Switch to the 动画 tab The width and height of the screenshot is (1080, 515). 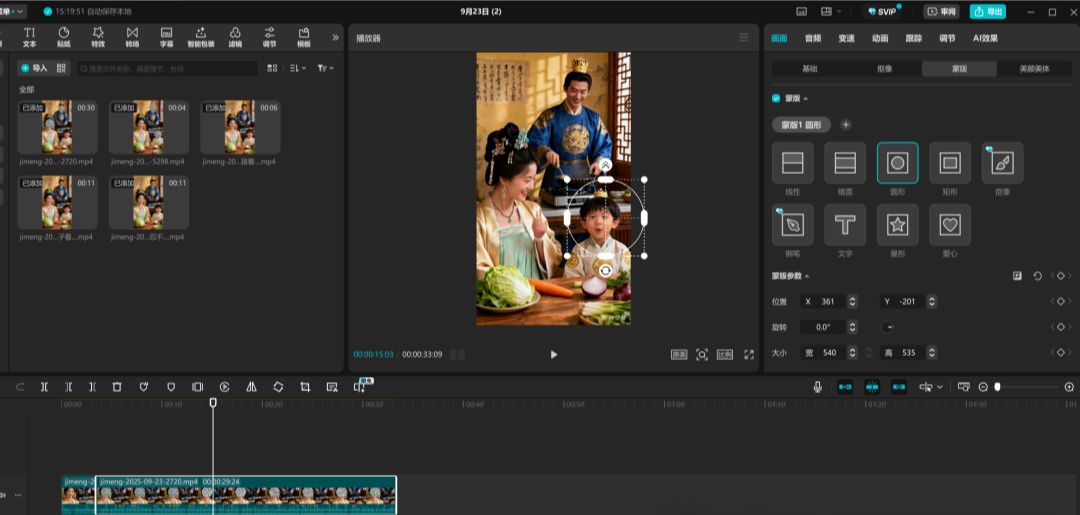(x=880, y=39)
